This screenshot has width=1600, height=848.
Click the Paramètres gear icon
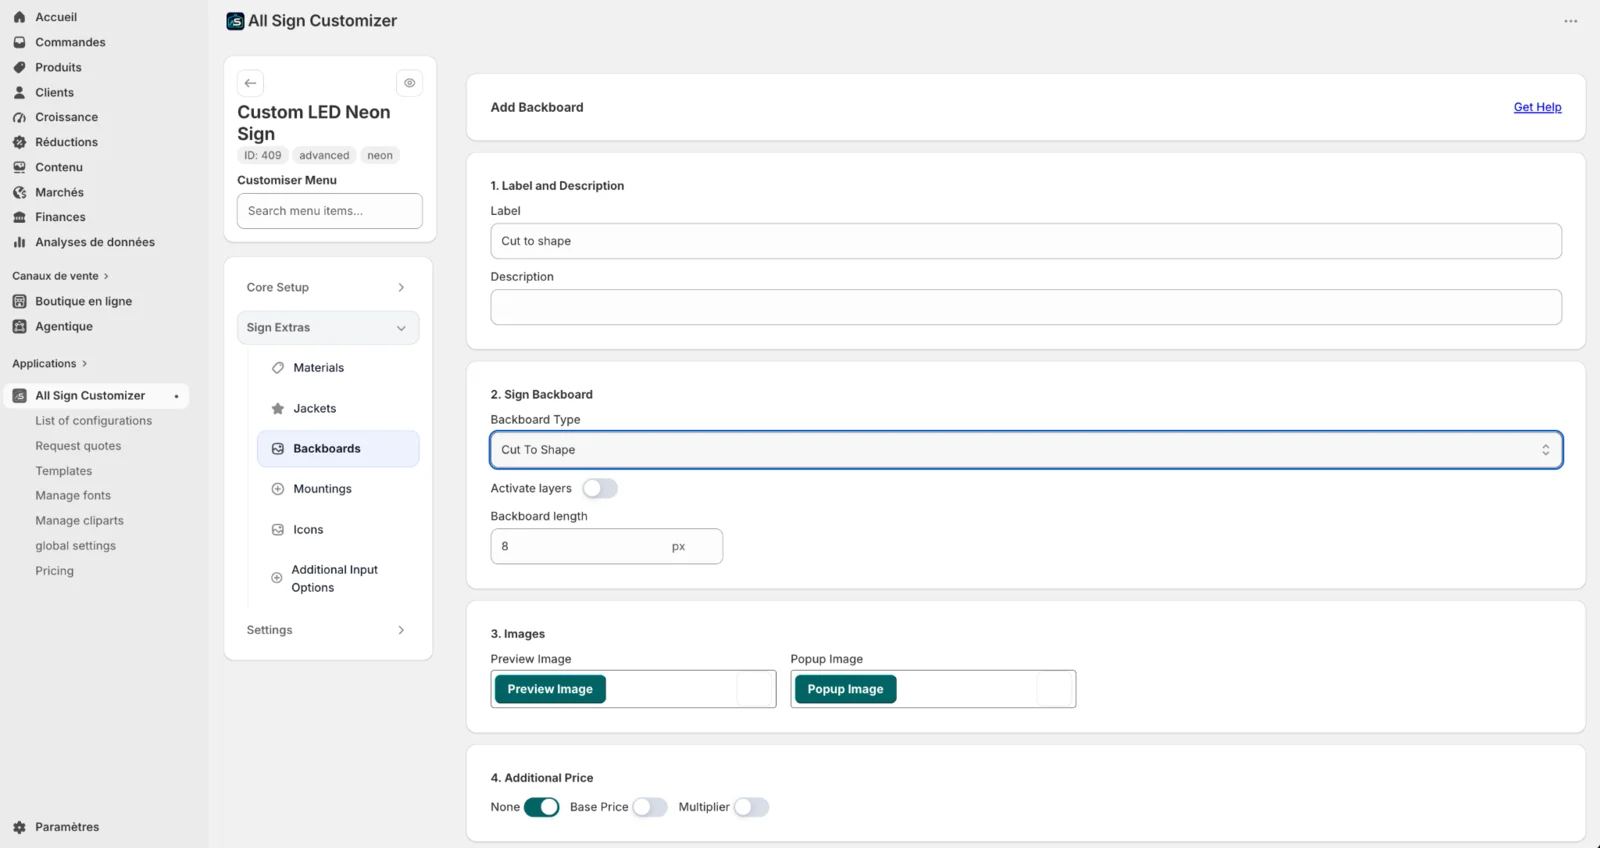[19, 827]
